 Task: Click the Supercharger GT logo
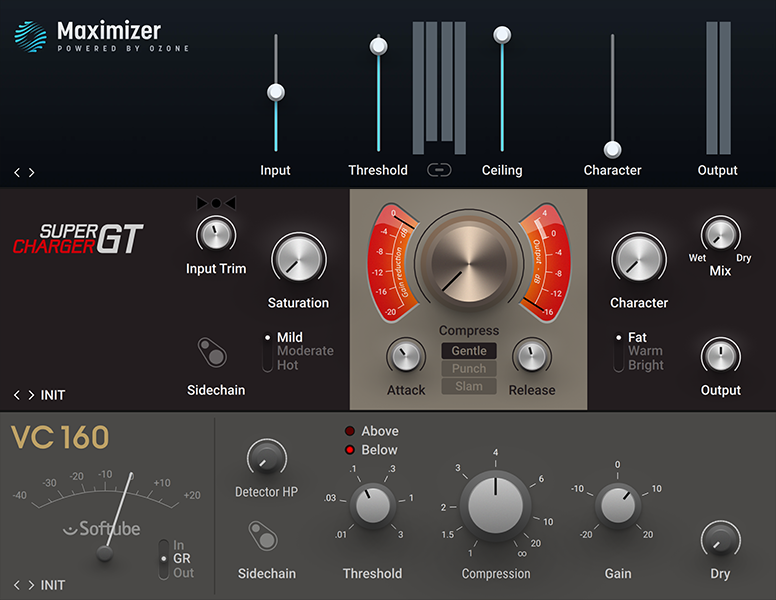[x=78, y=239]
